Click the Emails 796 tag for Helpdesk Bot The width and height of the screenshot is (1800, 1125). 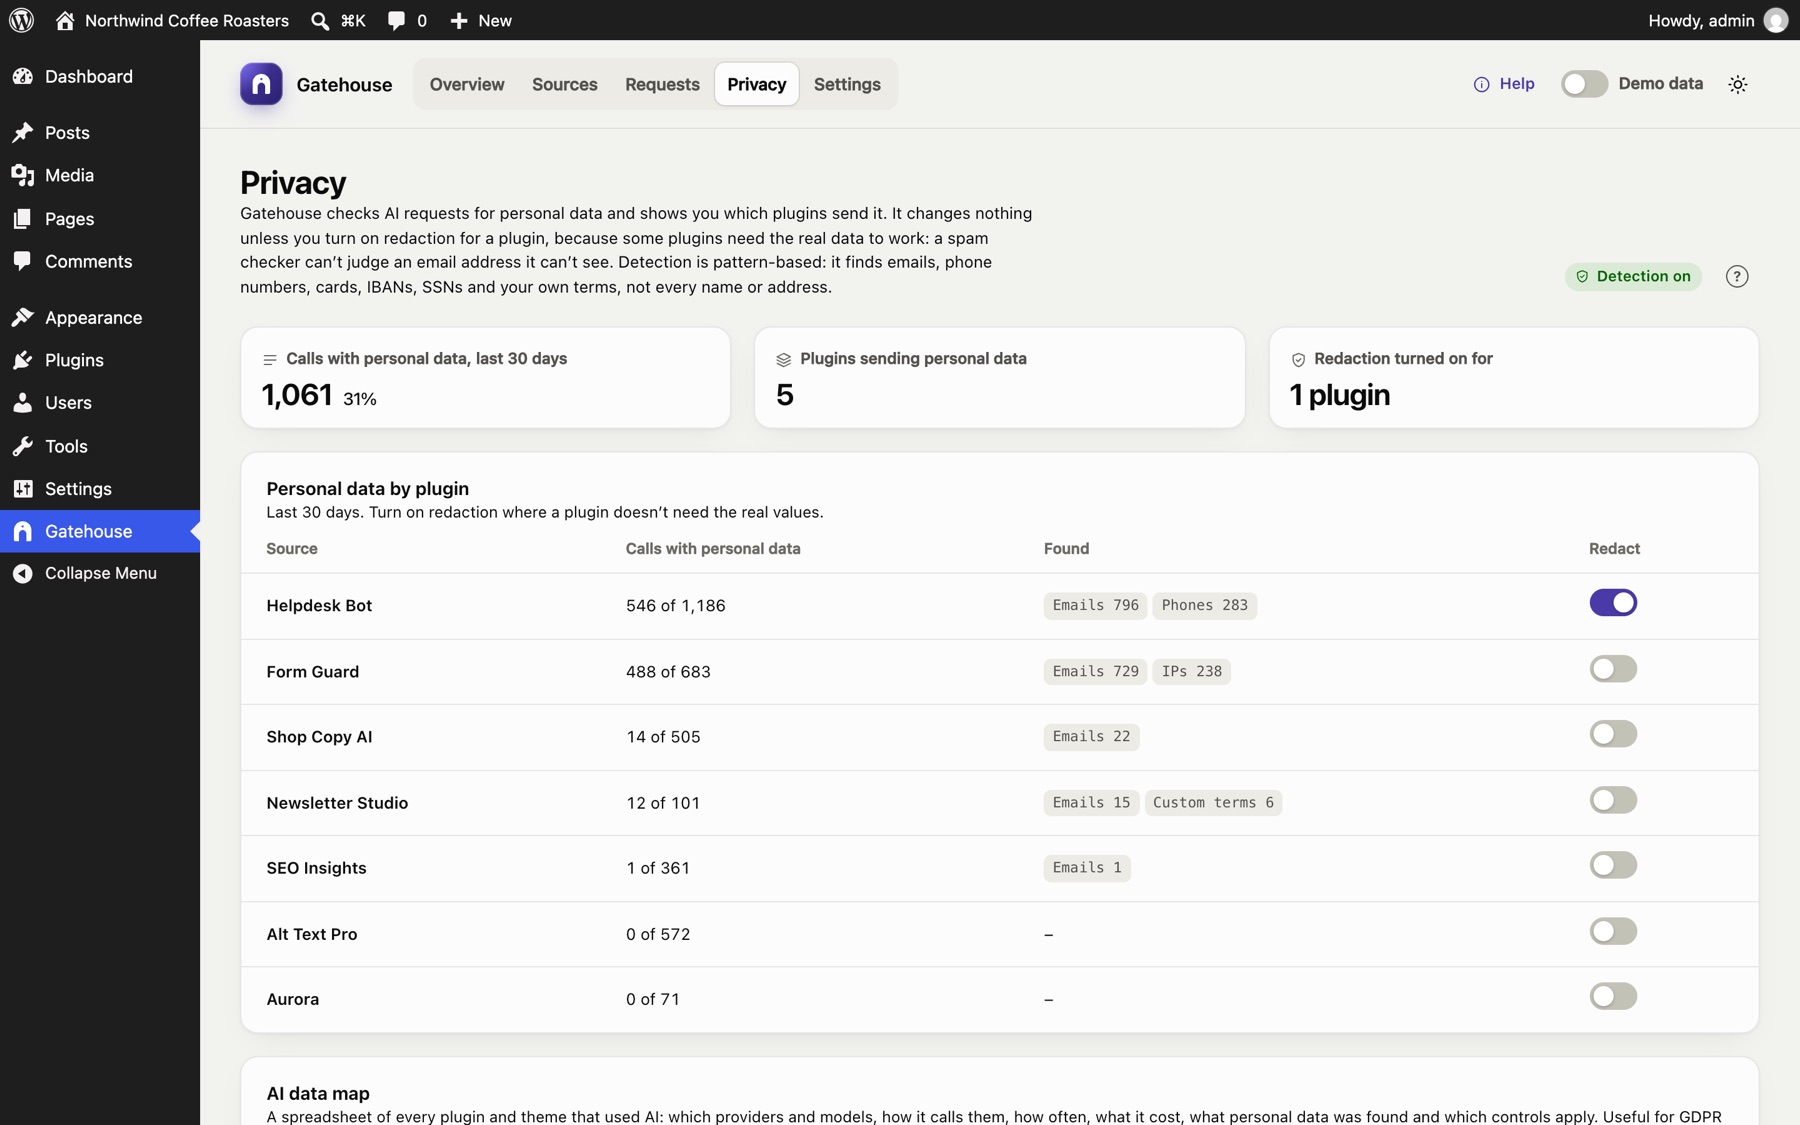point(1095,605)
